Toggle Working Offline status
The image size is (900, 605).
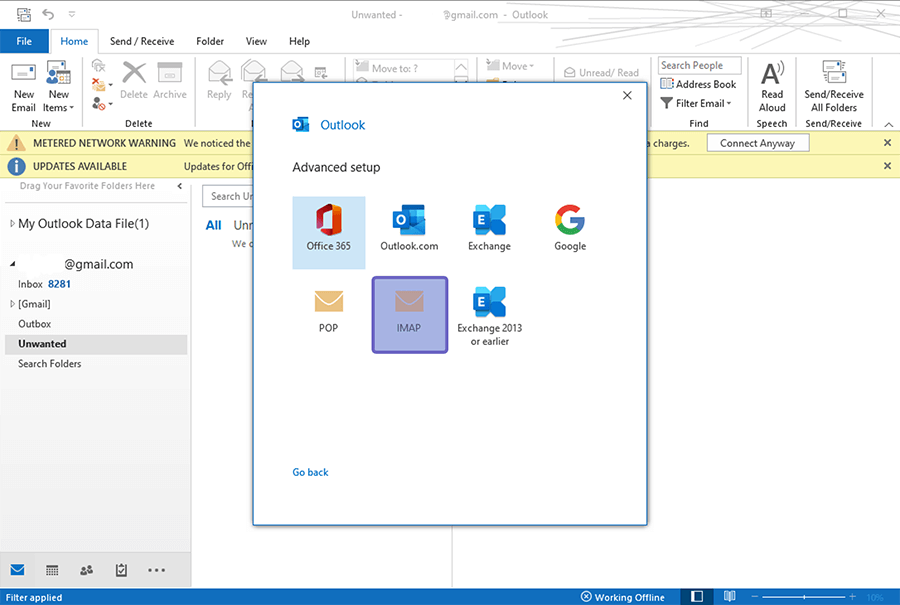coord(622,597)
